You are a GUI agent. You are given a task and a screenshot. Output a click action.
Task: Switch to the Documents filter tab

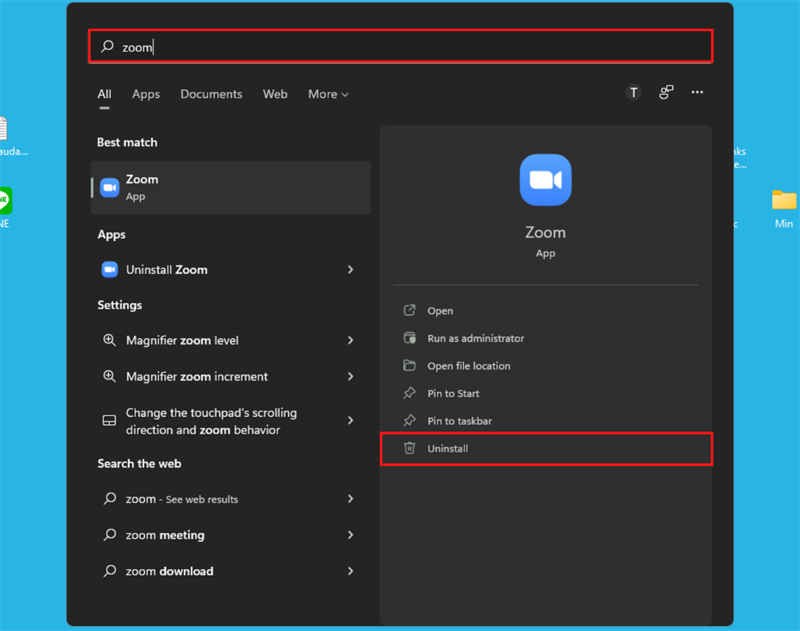211,93
